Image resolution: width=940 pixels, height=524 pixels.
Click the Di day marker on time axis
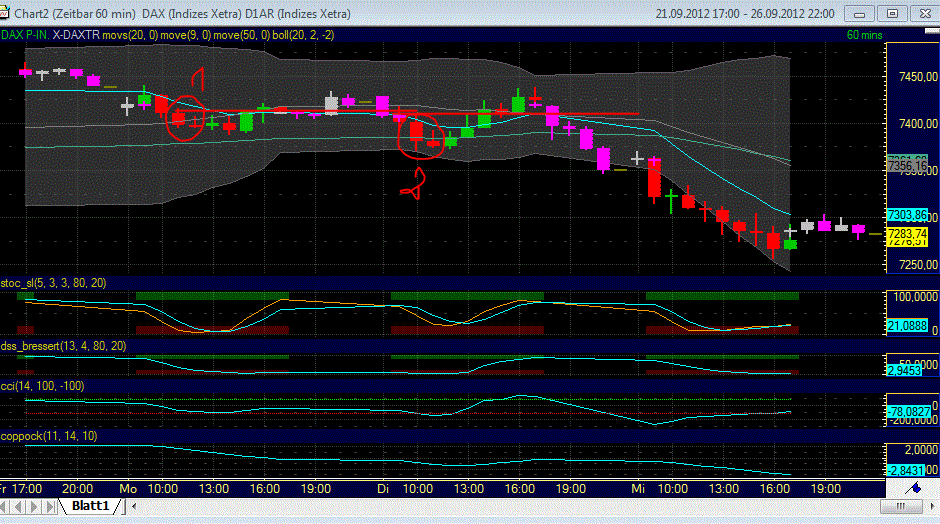point(383,489)
